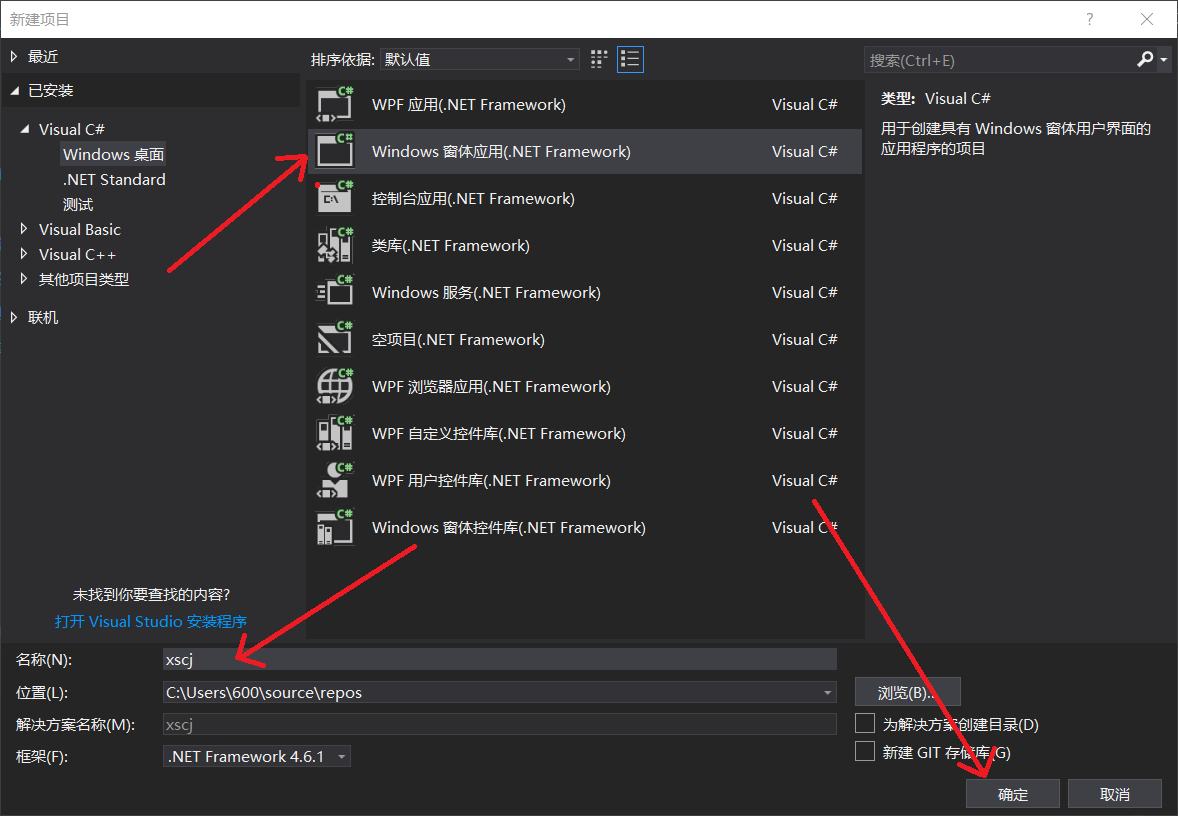This screenshot has height=816, width=1178.
Task: Click the WPF 自定义控件库 template icon
Action: tap(335, 433)
